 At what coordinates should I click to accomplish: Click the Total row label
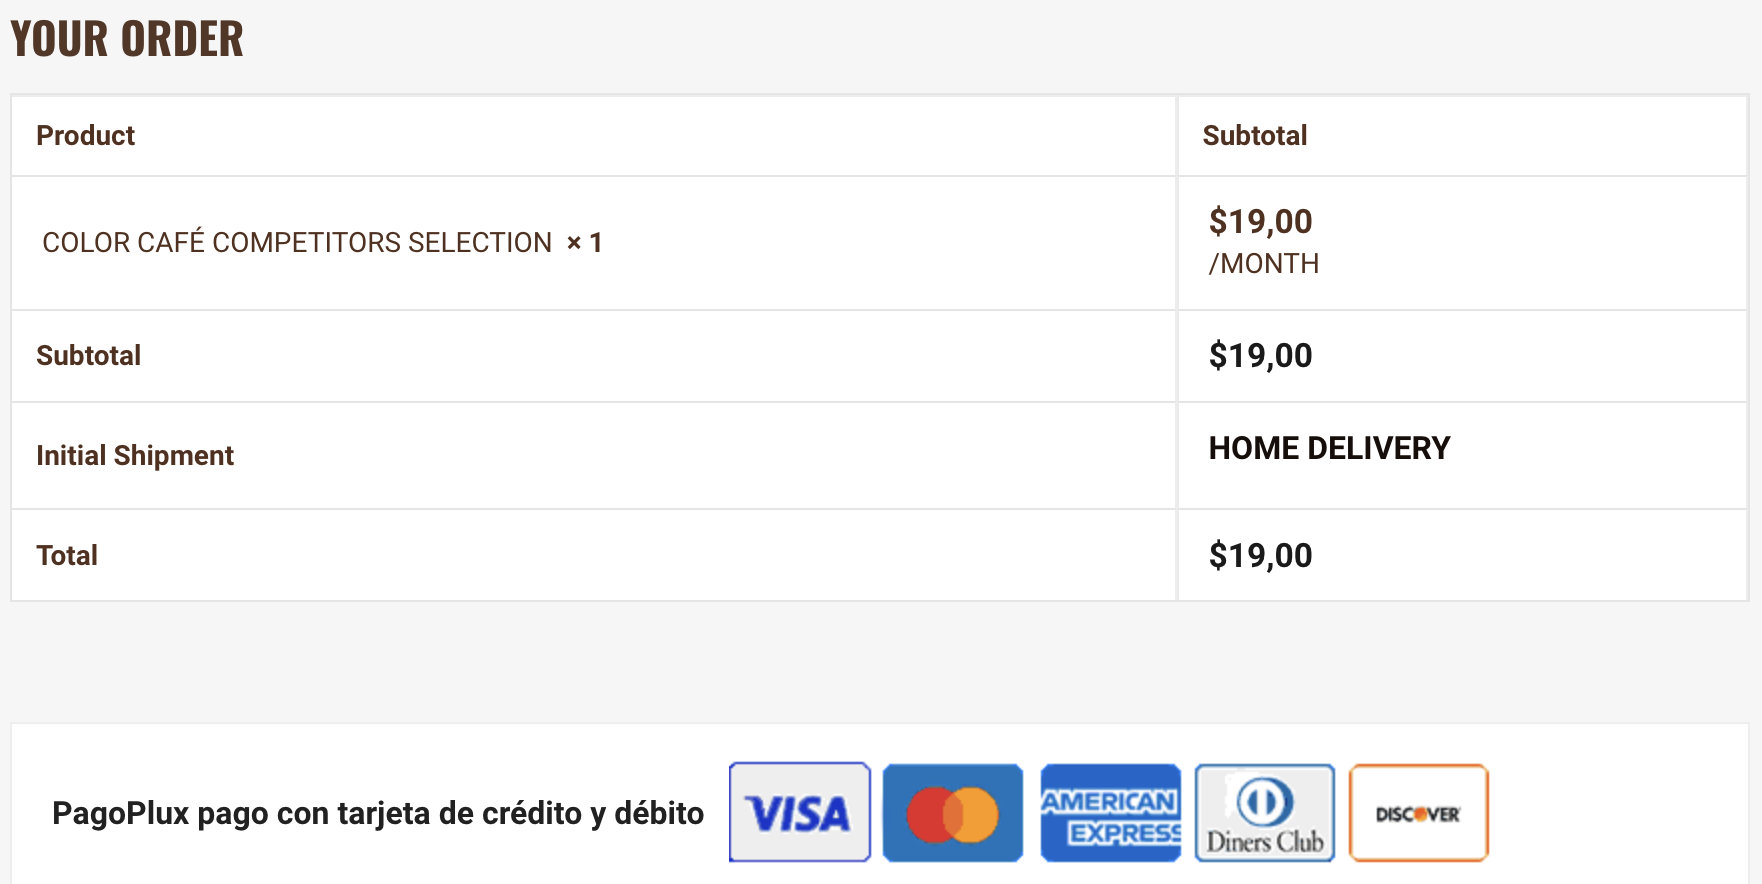(67, 556)
